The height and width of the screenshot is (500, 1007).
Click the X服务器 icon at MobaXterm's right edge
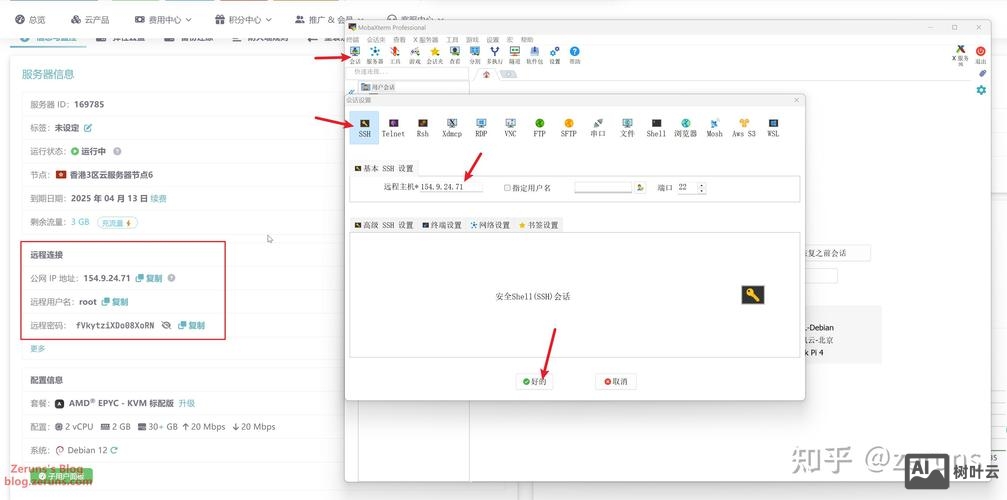pyautogui.click(x=961, y=55)
